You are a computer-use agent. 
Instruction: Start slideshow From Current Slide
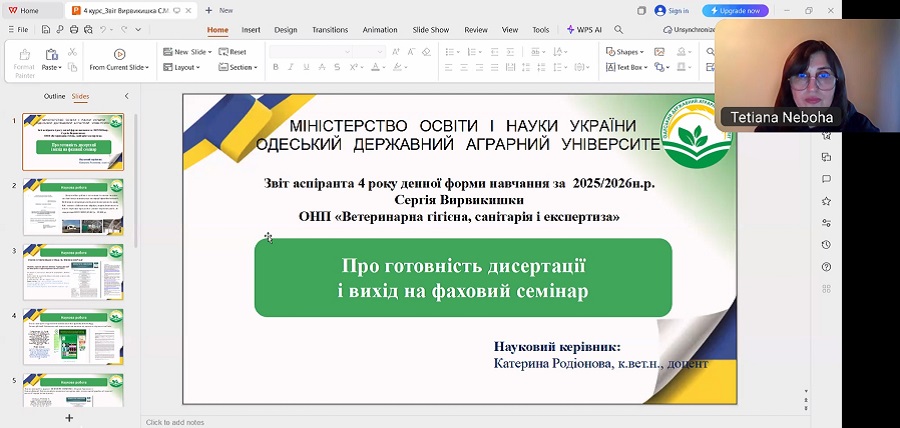coord(119,60)
